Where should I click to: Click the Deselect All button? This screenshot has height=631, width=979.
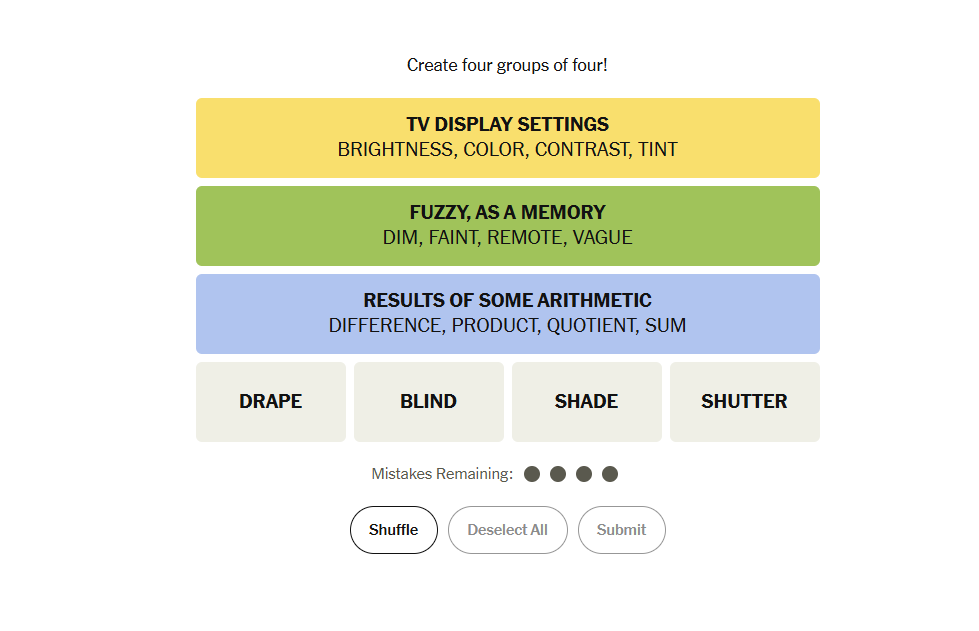[508, 530]
